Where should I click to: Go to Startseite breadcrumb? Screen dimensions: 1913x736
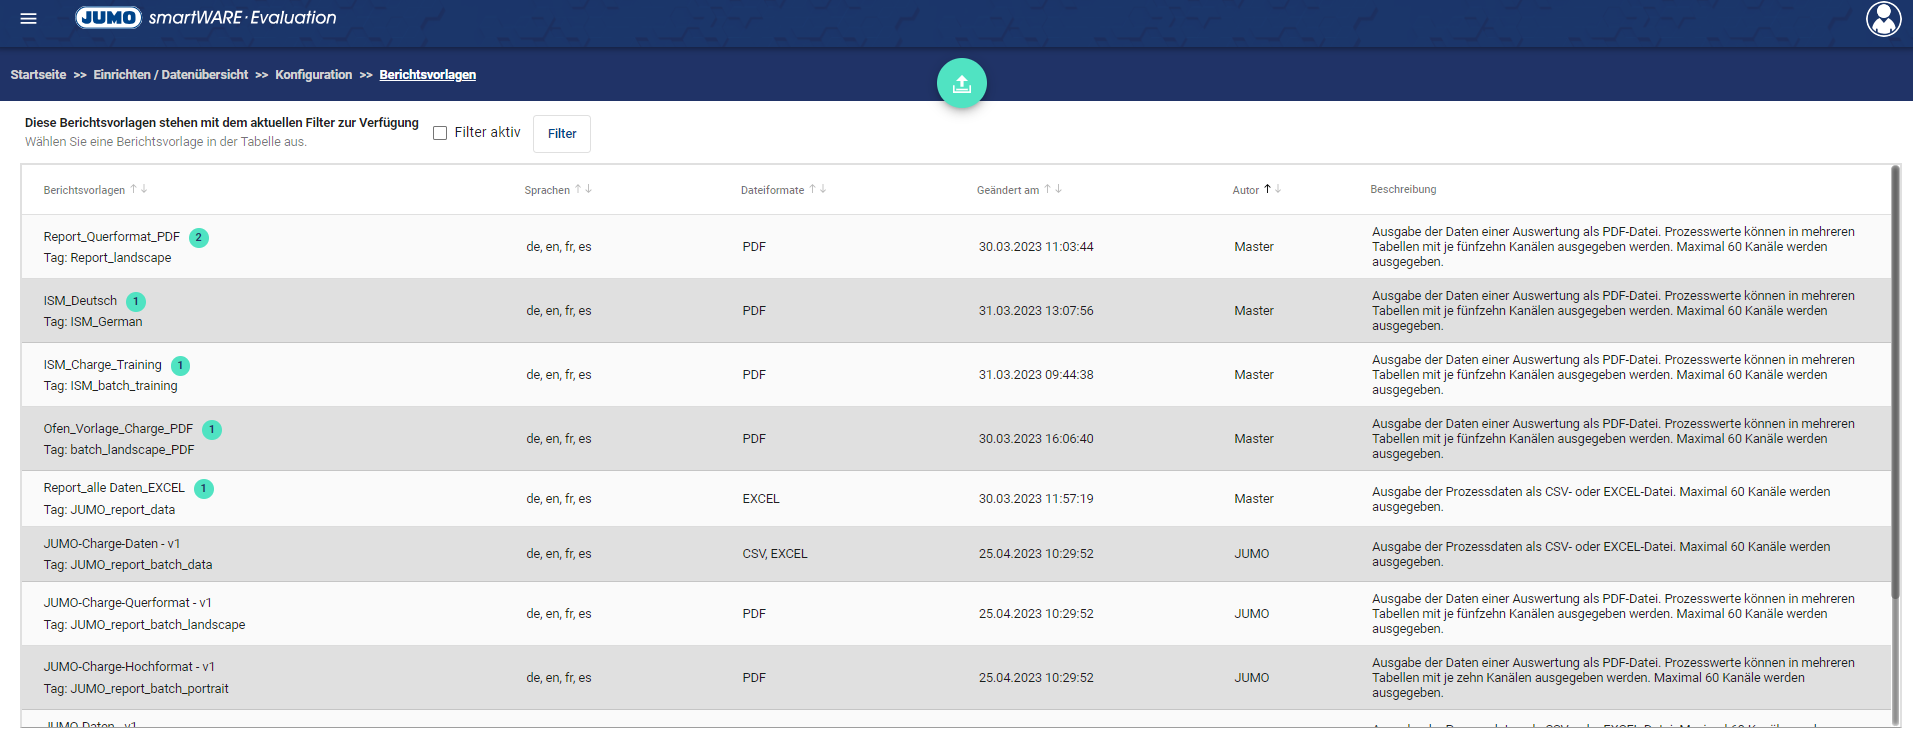(x=38, y=75)
